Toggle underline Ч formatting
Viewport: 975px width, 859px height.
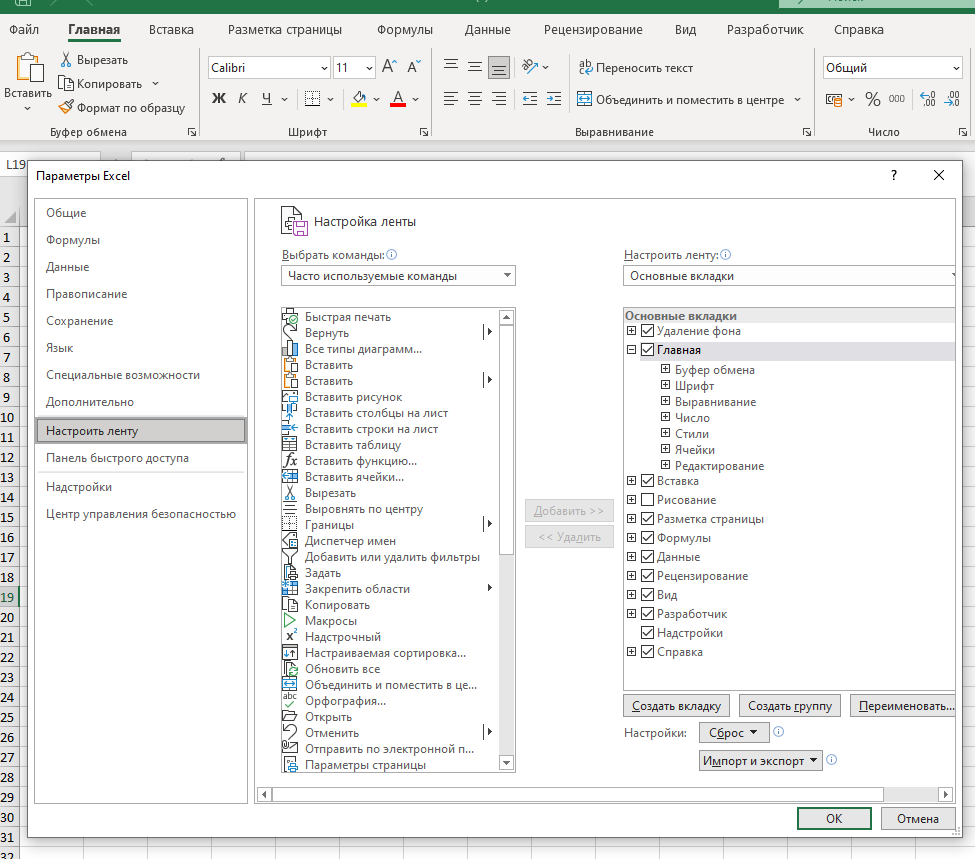267,98
